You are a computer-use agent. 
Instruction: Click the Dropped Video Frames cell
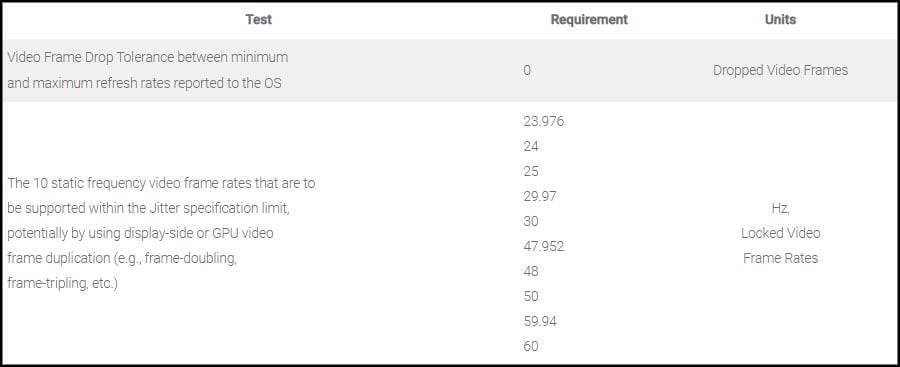point(780,70)
